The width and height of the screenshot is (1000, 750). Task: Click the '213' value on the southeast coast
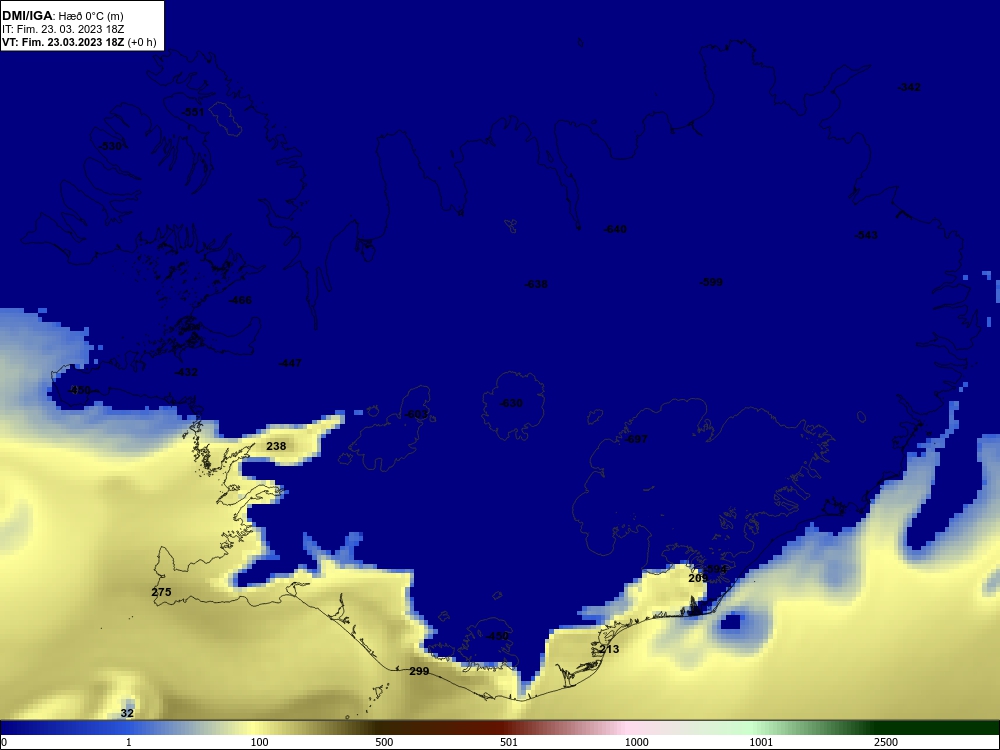[x=610, y=650]
